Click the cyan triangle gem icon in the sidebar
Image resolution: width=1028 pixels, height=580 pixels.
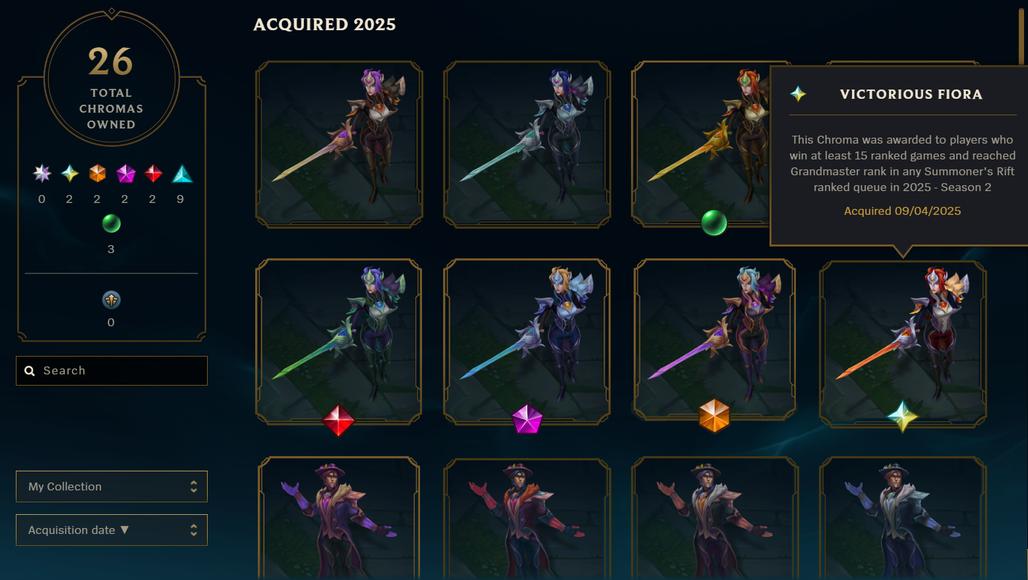(x=182, y=174)
